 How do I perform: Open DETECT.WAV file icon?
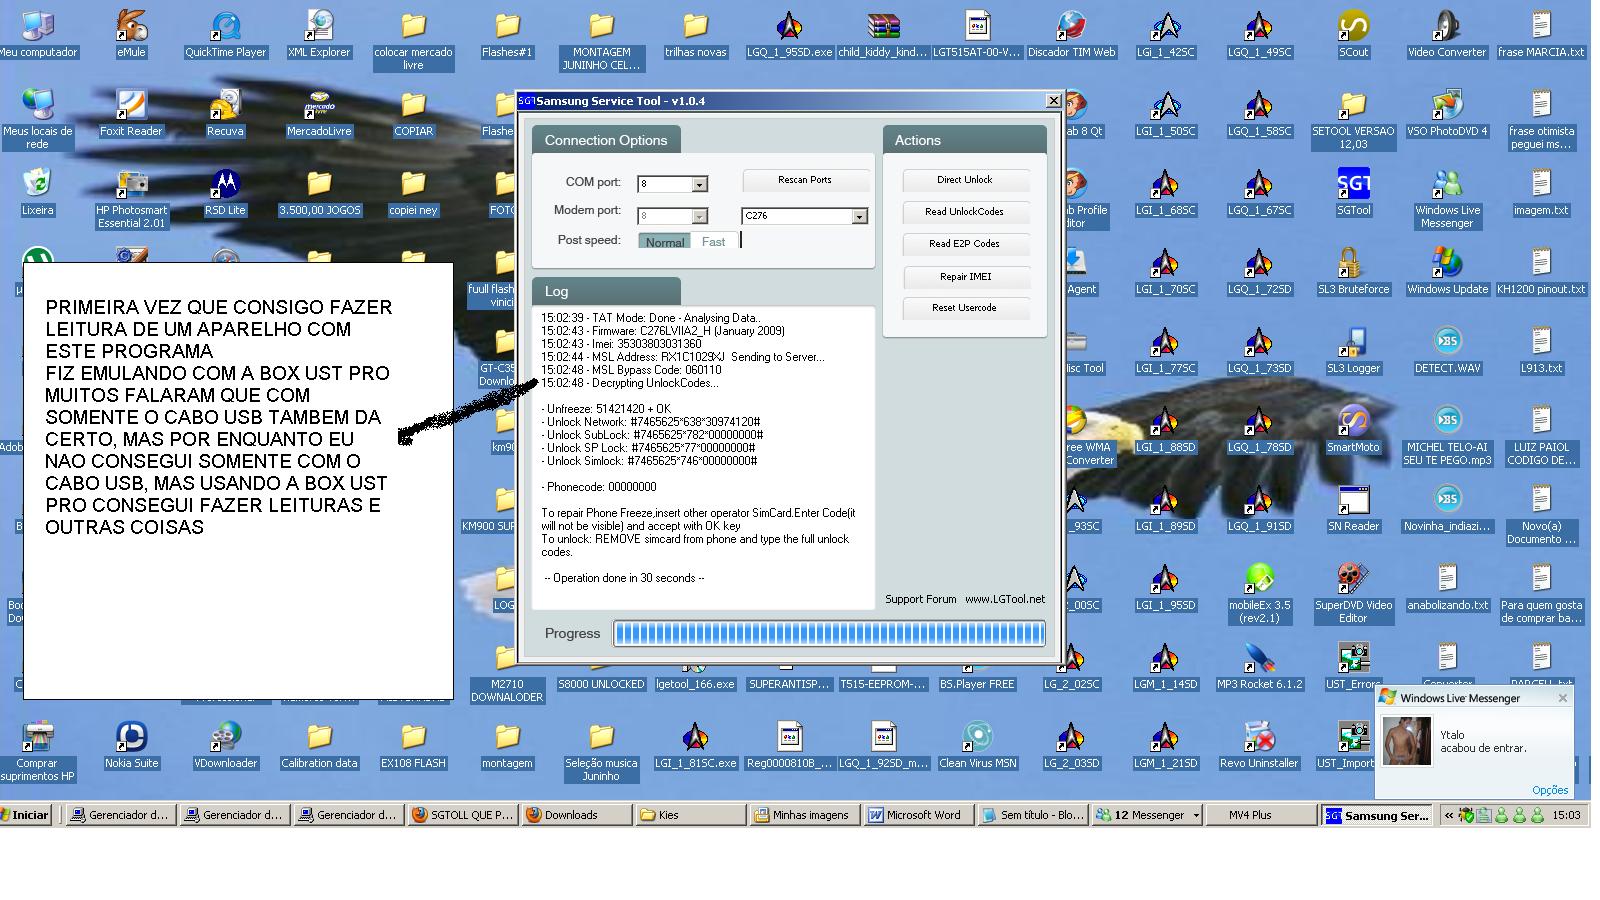1447,350
